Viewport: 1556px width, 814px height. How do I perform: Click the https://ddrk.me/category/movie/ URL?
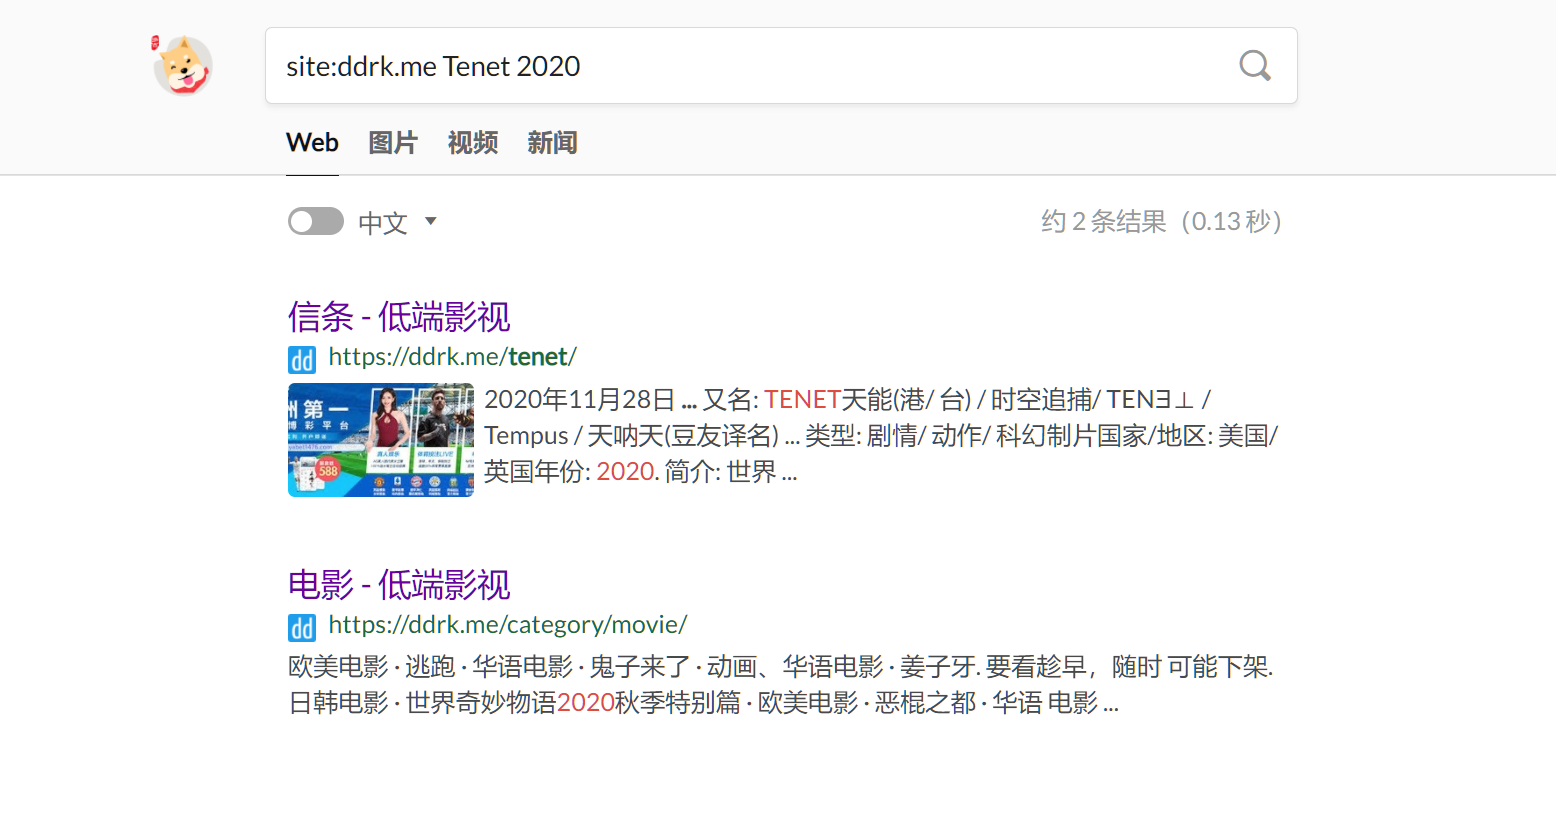[x=508, y=625]
